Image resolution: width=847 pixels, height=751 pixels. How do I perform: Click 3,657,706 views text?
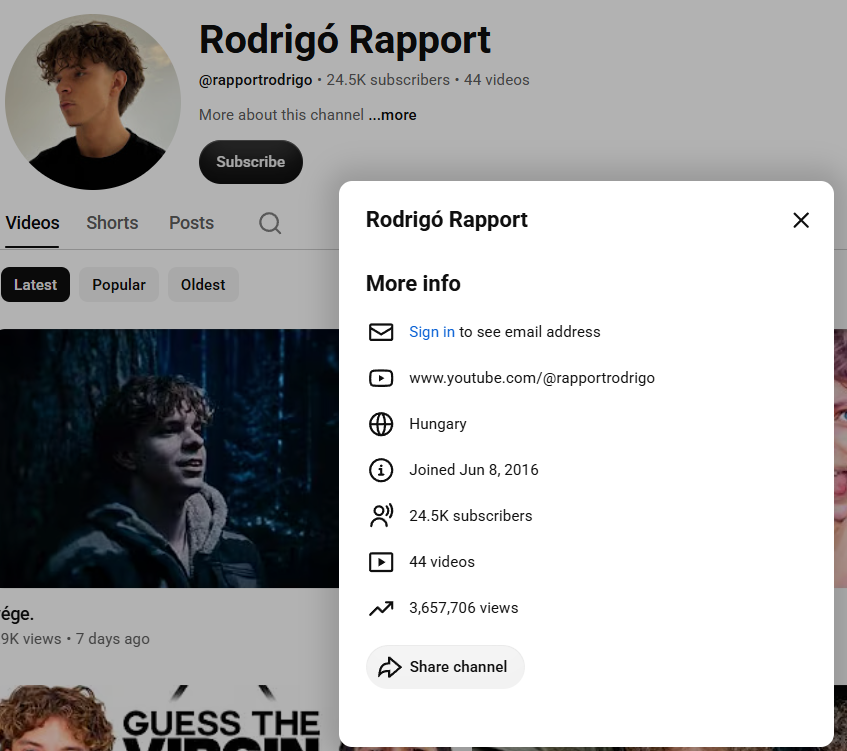point(463,608)
